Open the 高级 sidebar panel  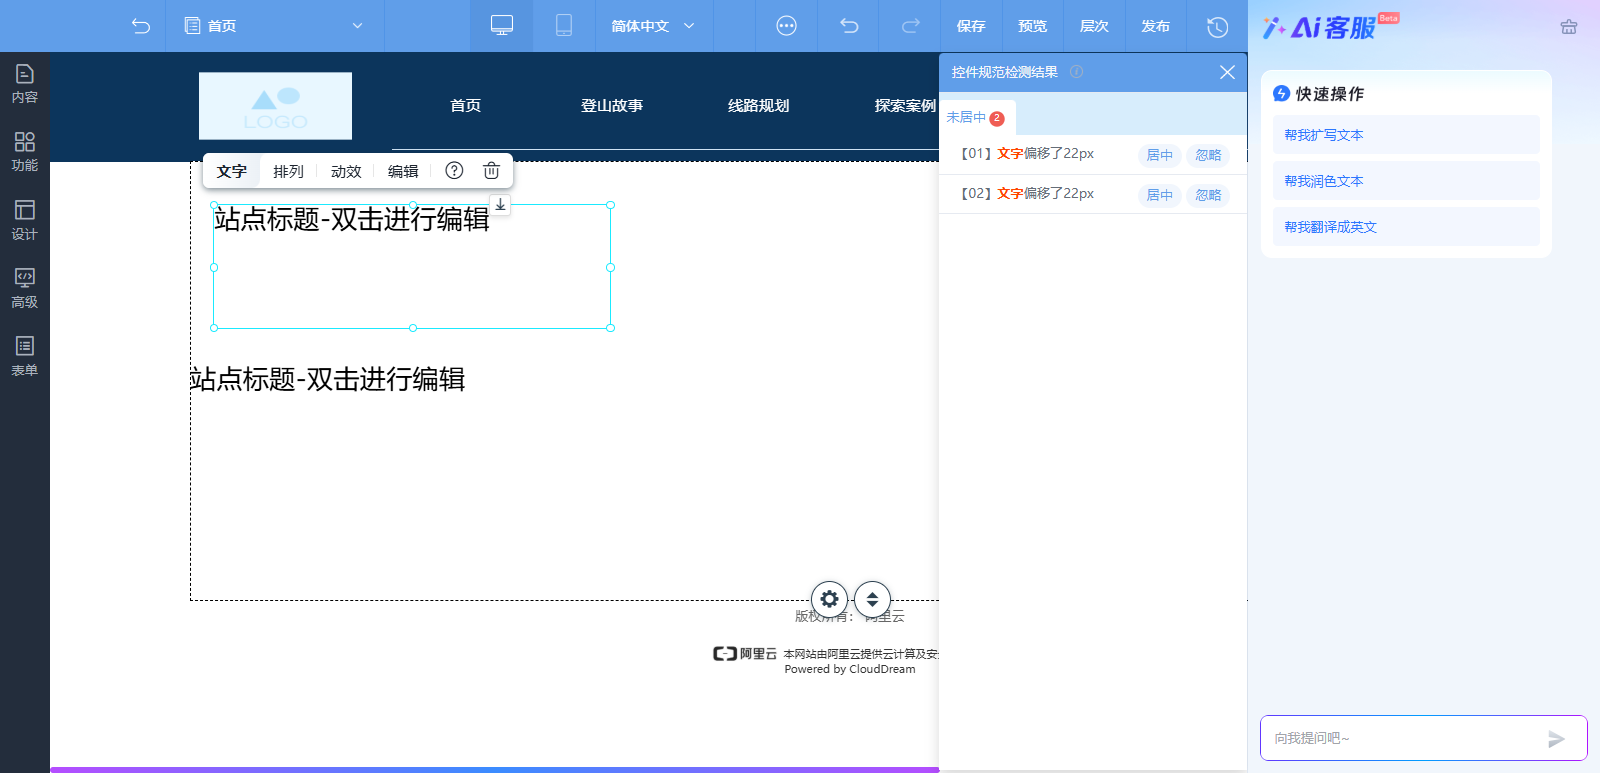coord(25,288)
